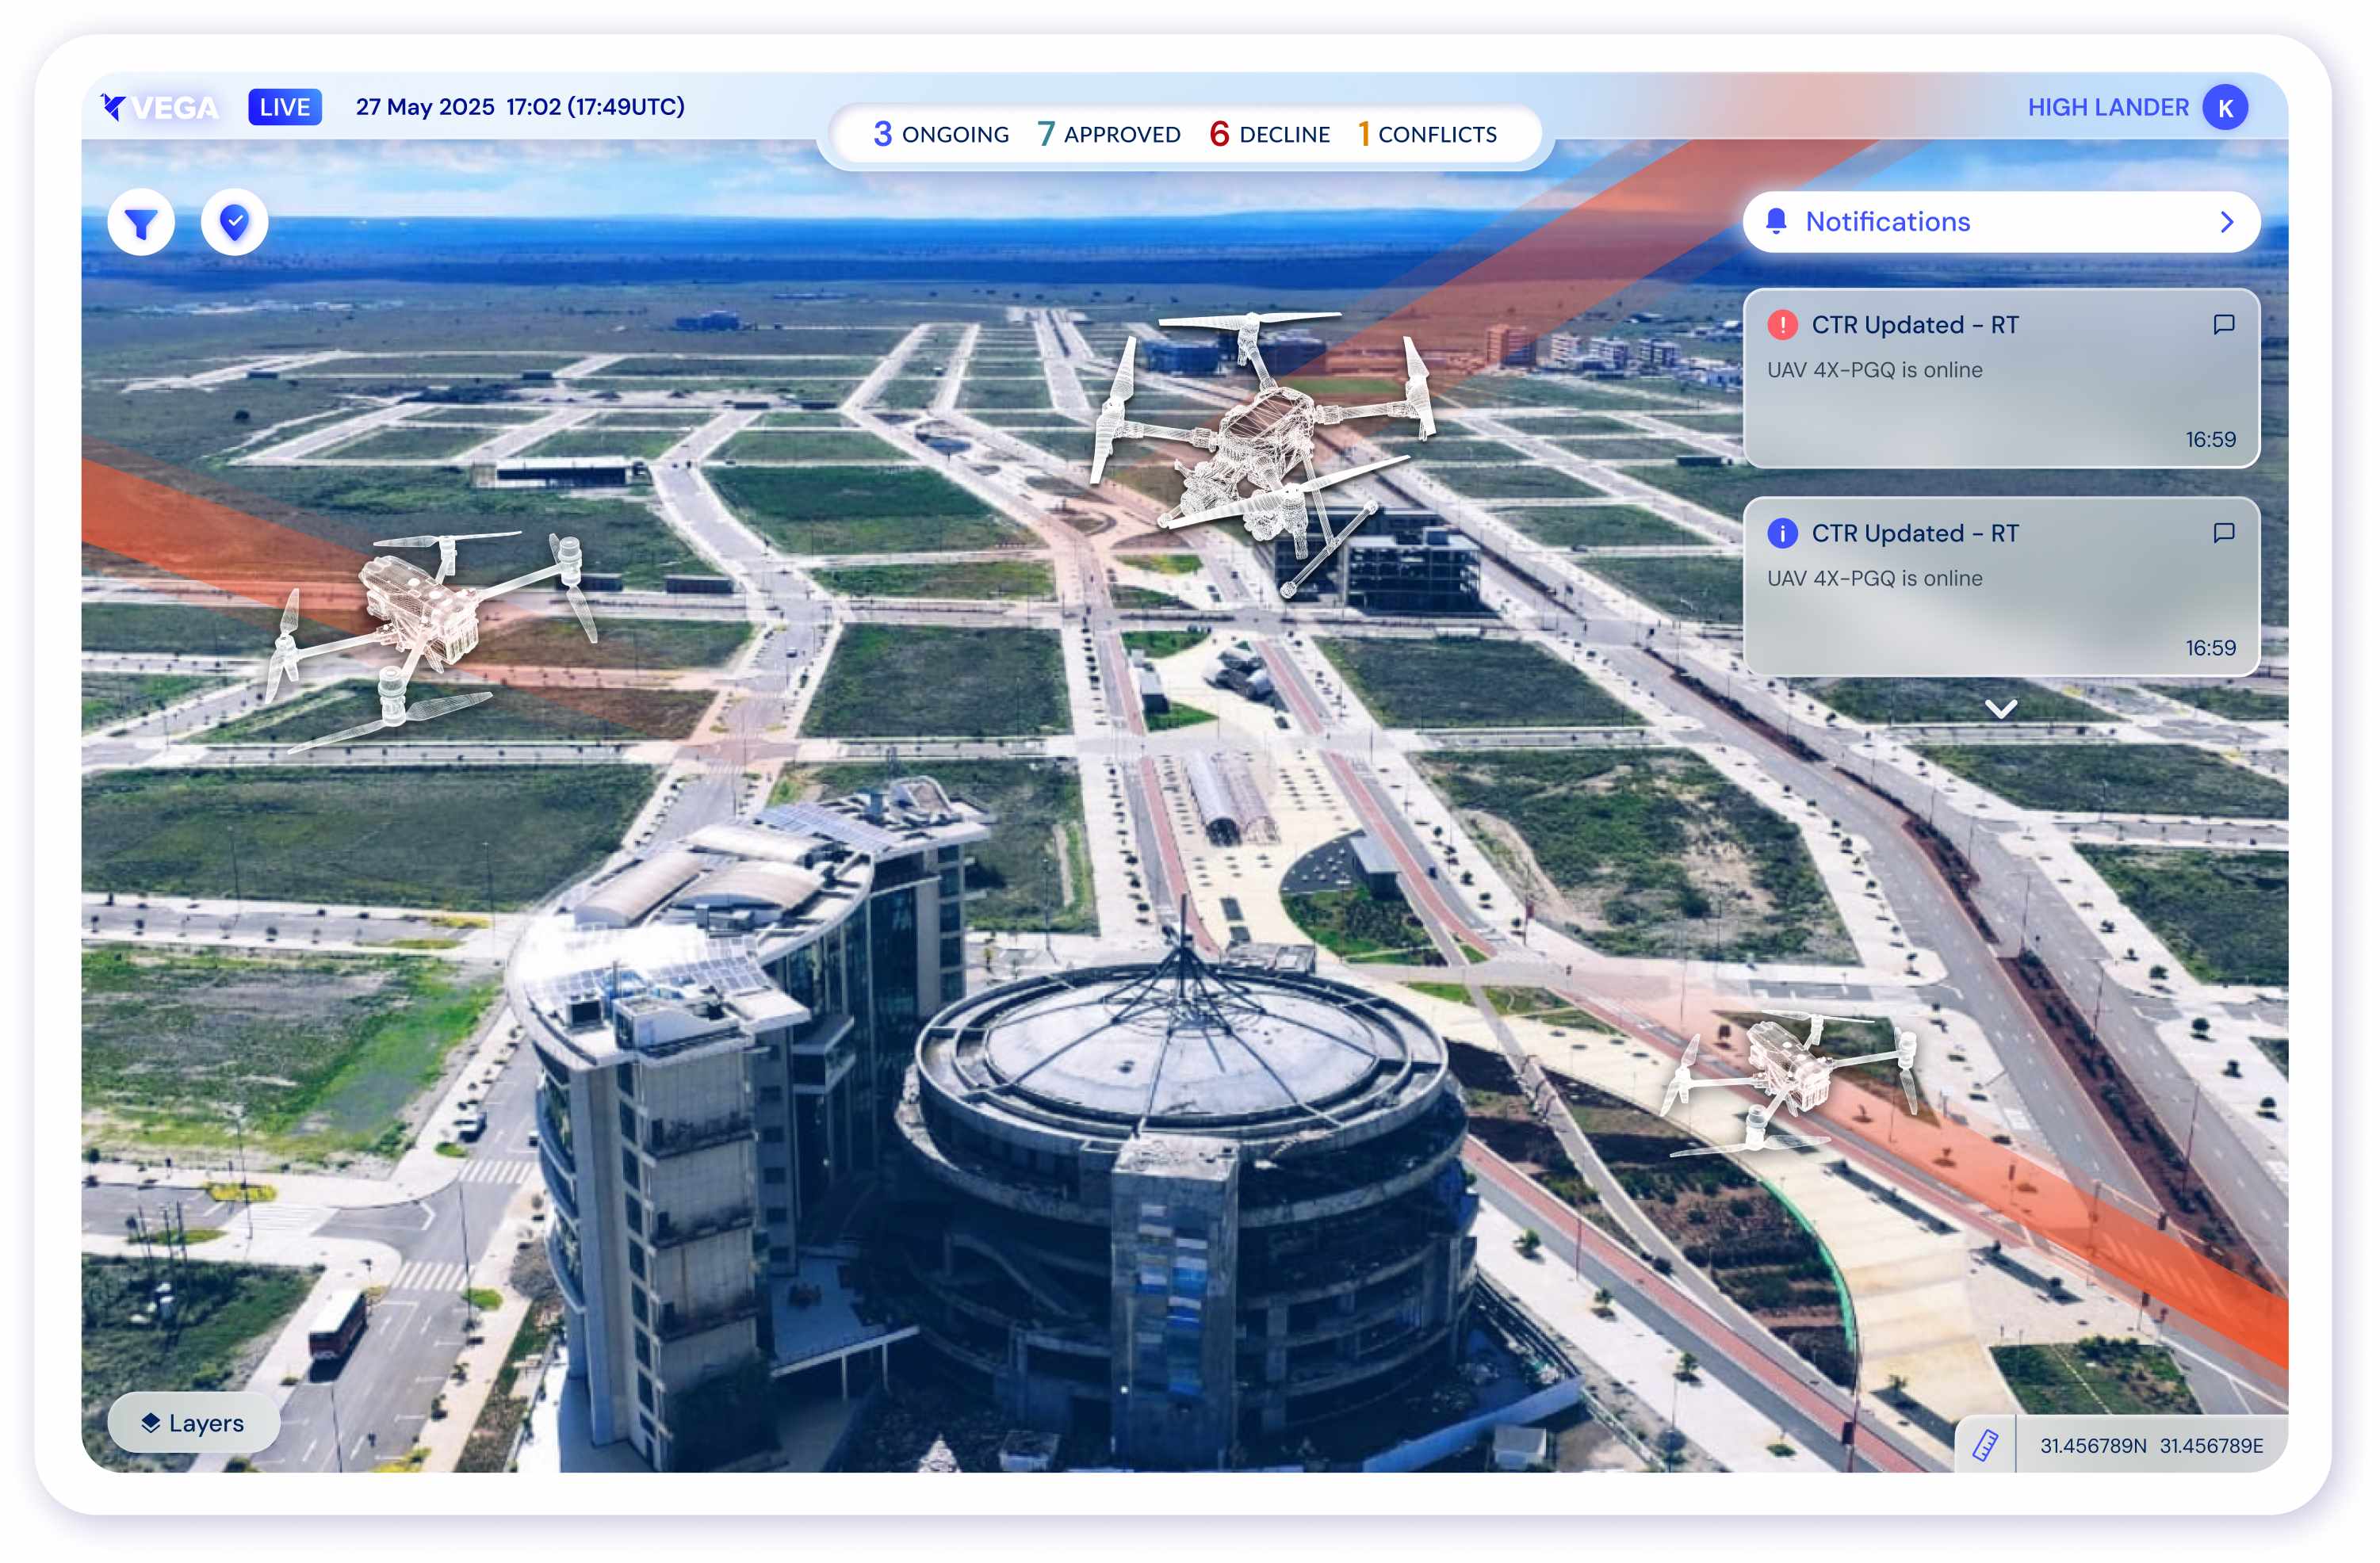Screen dimensions: 2380x1563
Task: Click the notifications bell icon
Action: pyautogui.click(x=1776, y=222)
